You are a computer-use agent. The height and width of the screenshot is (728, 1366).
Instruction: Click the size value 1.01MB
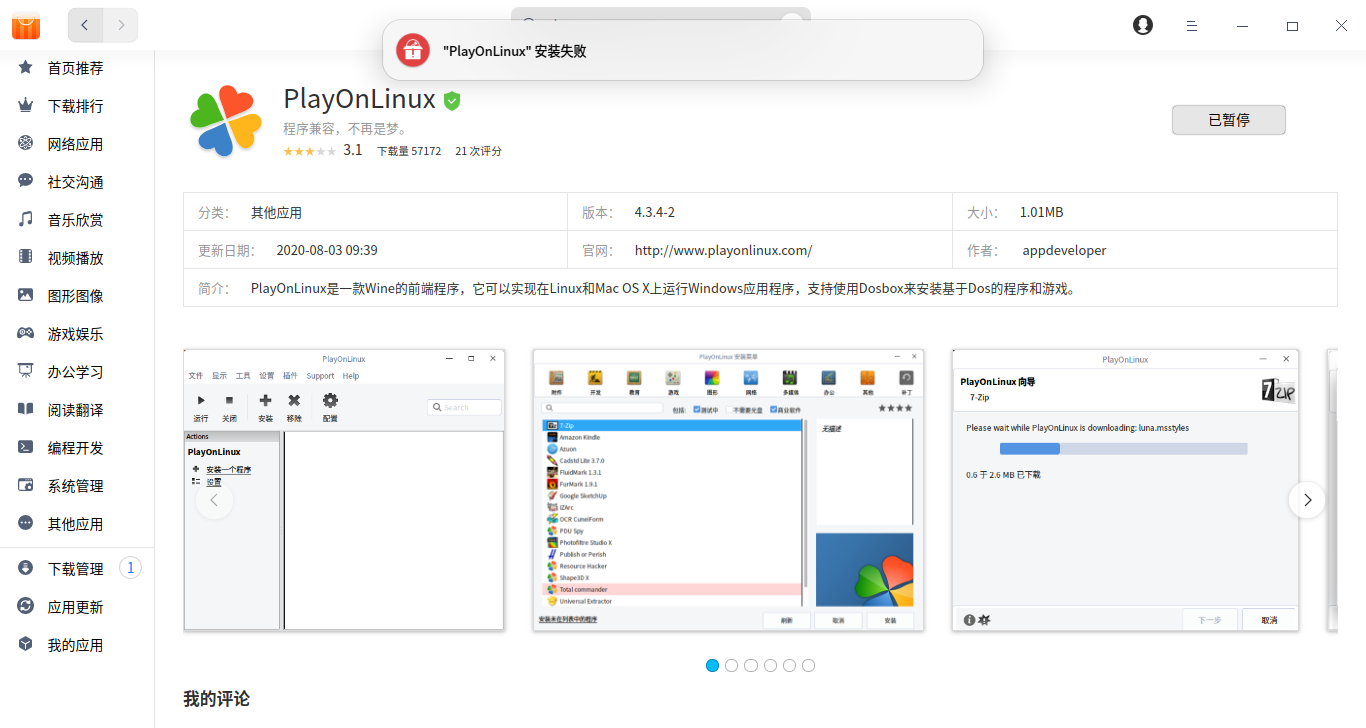1041,213
